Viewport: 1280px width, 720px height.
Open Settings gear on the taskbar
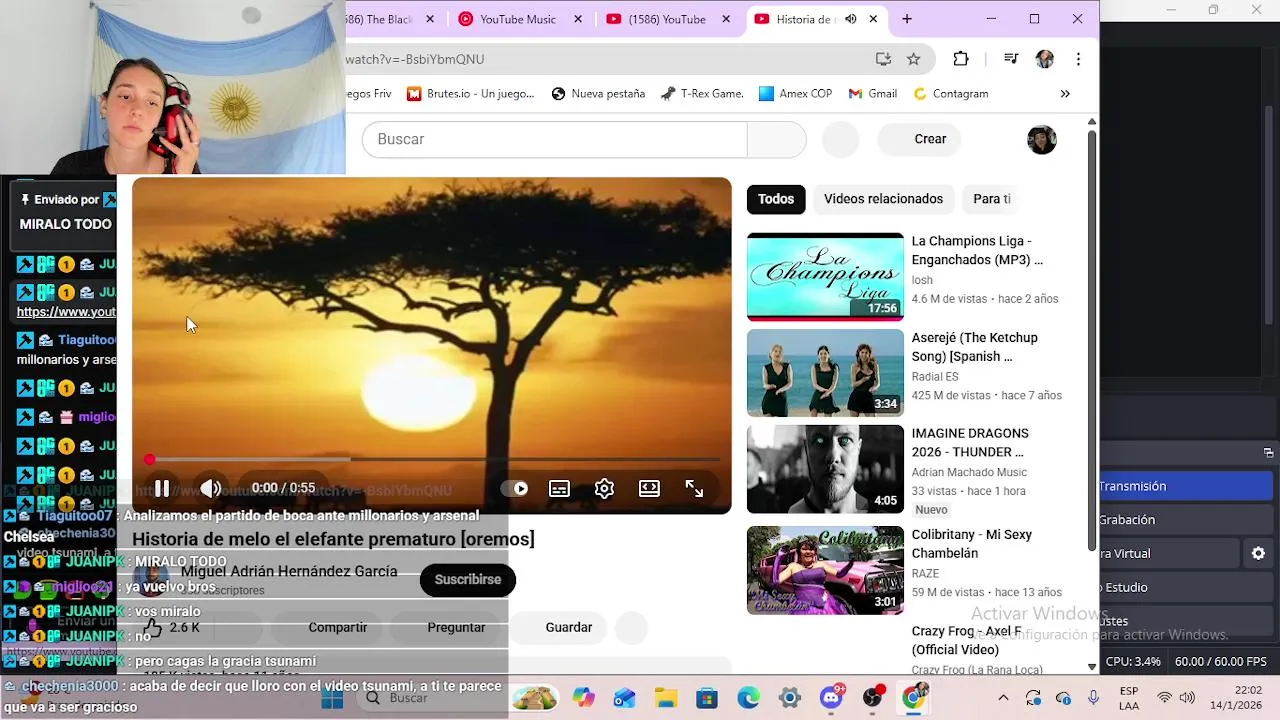789,698
